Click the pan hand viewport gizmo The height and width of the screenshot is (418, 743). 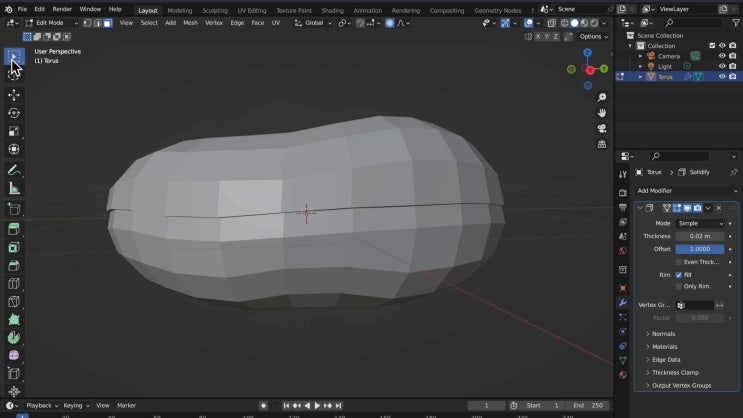point(602,113)
